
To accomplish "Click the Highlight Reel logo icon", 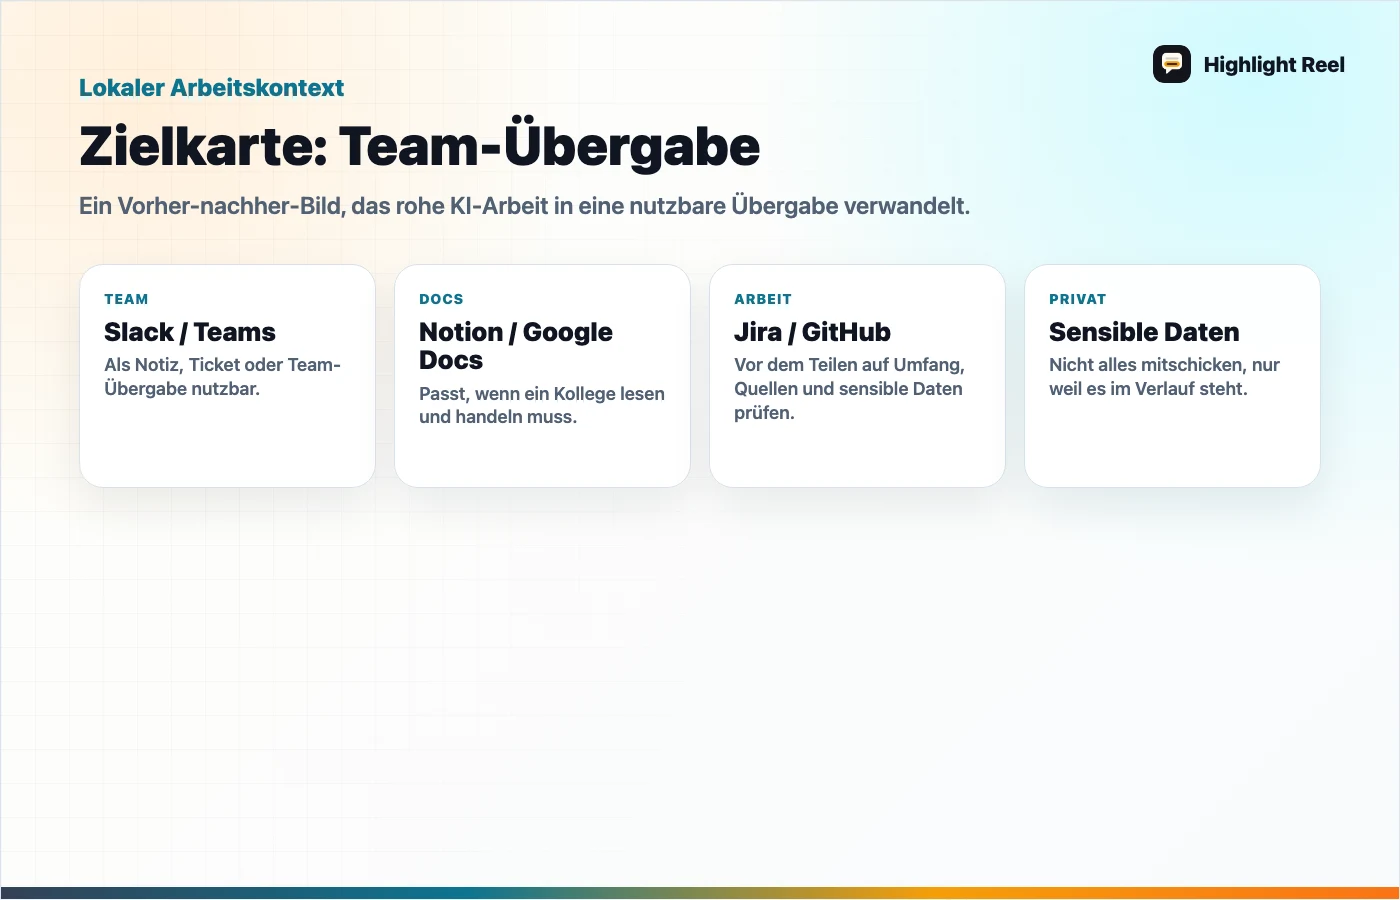I will (1172, 64).
